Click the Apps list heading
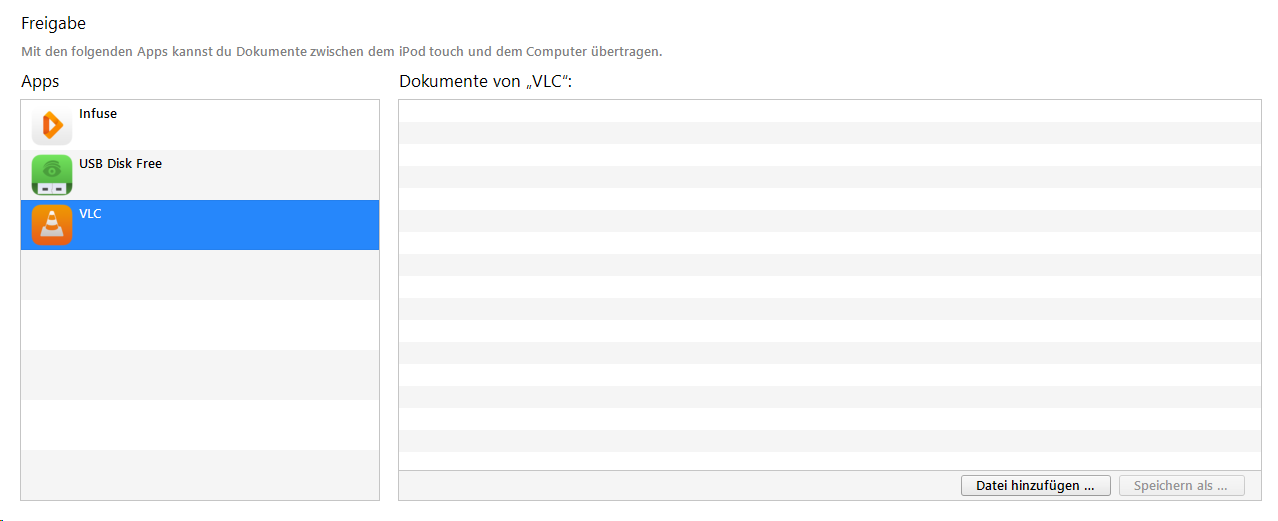Viewport: 1278px width, 521px height. tap(40, 82)
